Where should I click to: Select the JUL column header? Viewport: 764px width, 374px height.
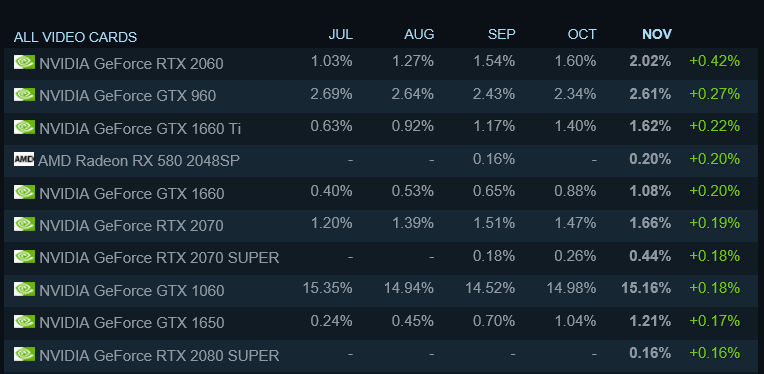click(x=341, y=34)
